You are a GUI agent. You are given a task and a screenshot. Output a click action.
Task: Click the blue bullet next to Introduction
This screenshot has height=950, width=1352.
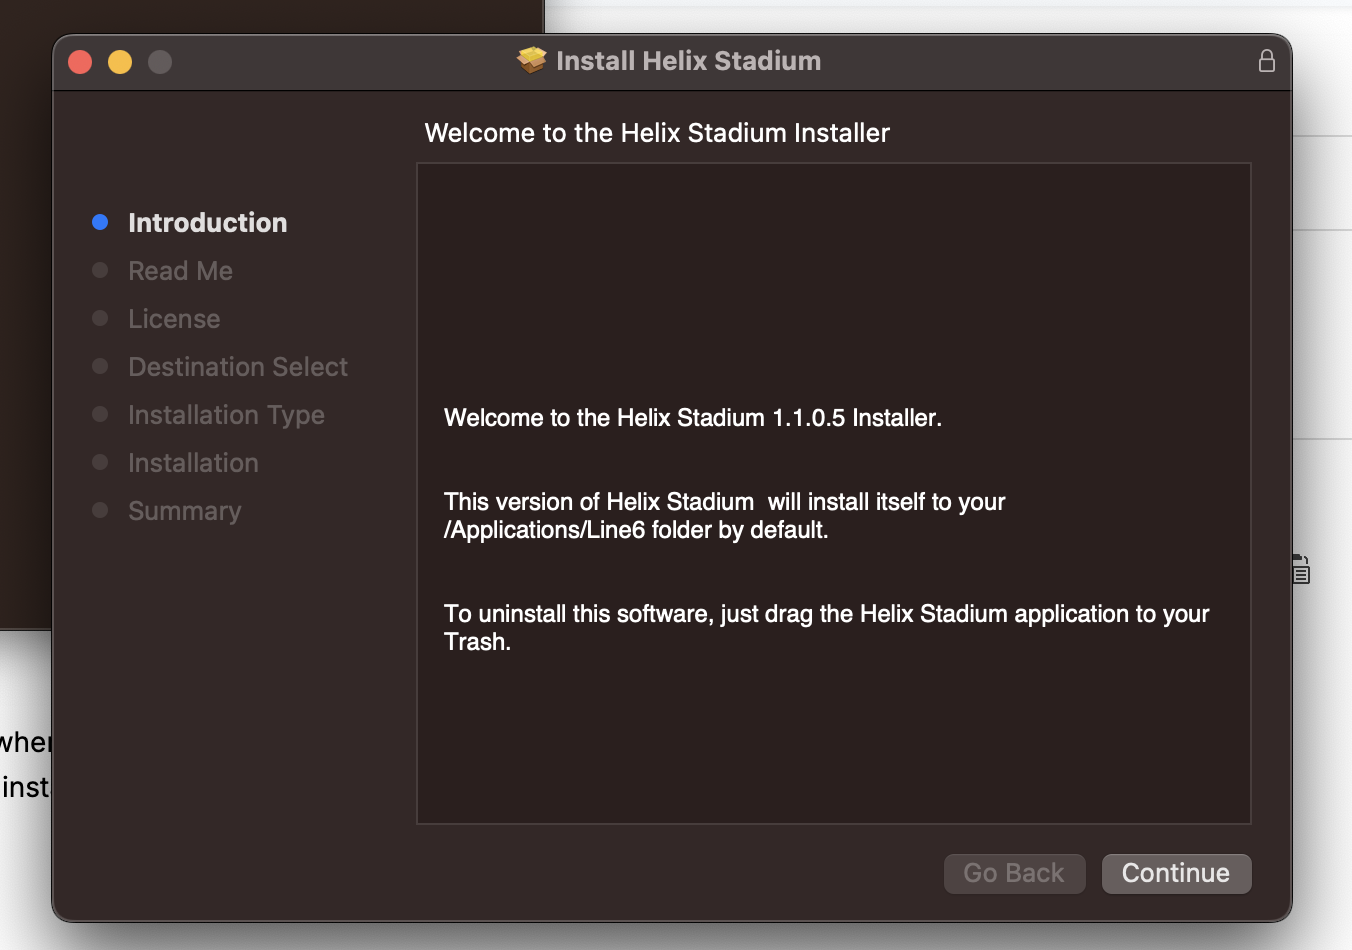100,222
